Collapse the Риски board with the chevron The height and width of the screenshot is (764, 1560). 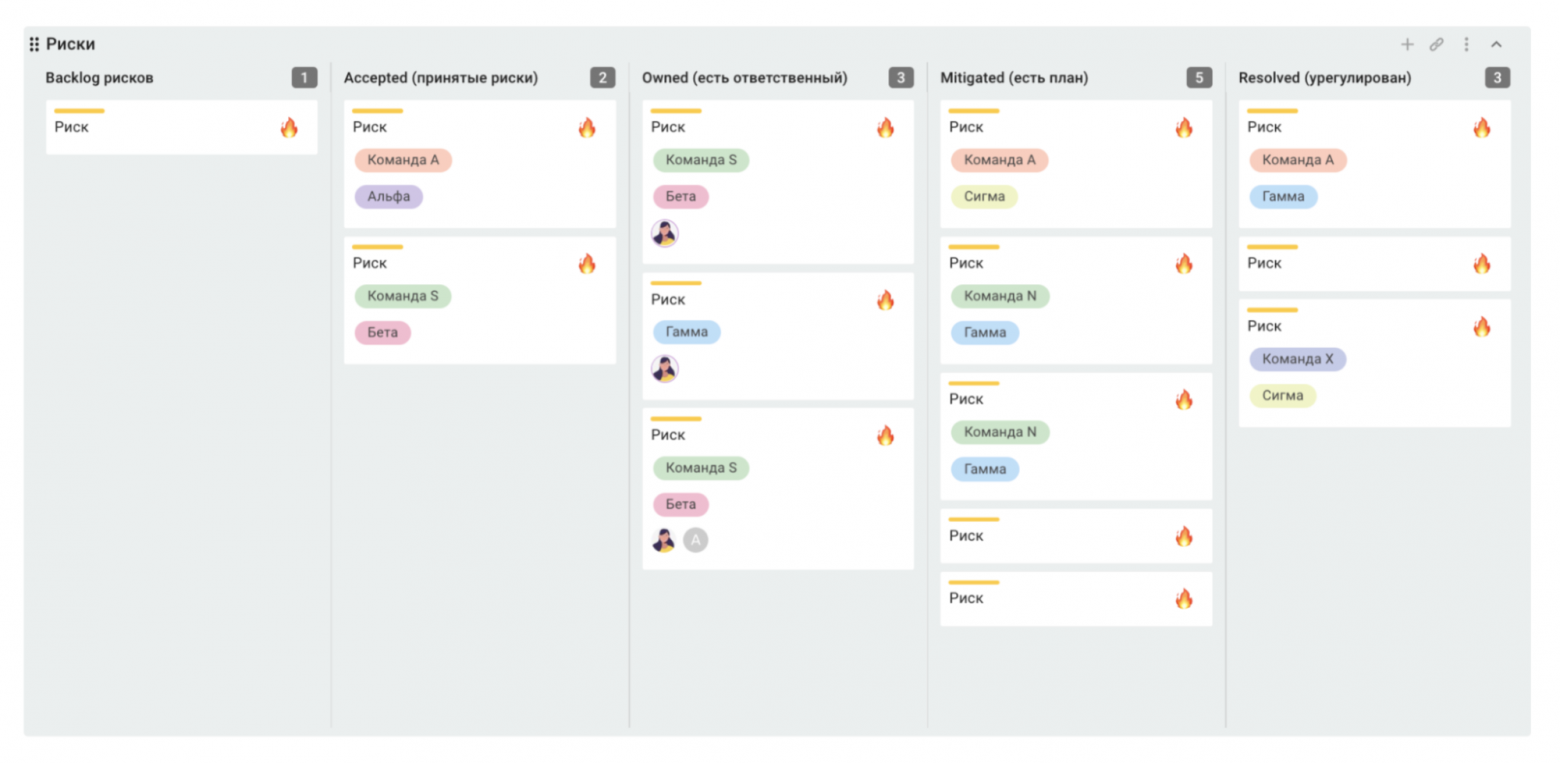point(1496,44)
